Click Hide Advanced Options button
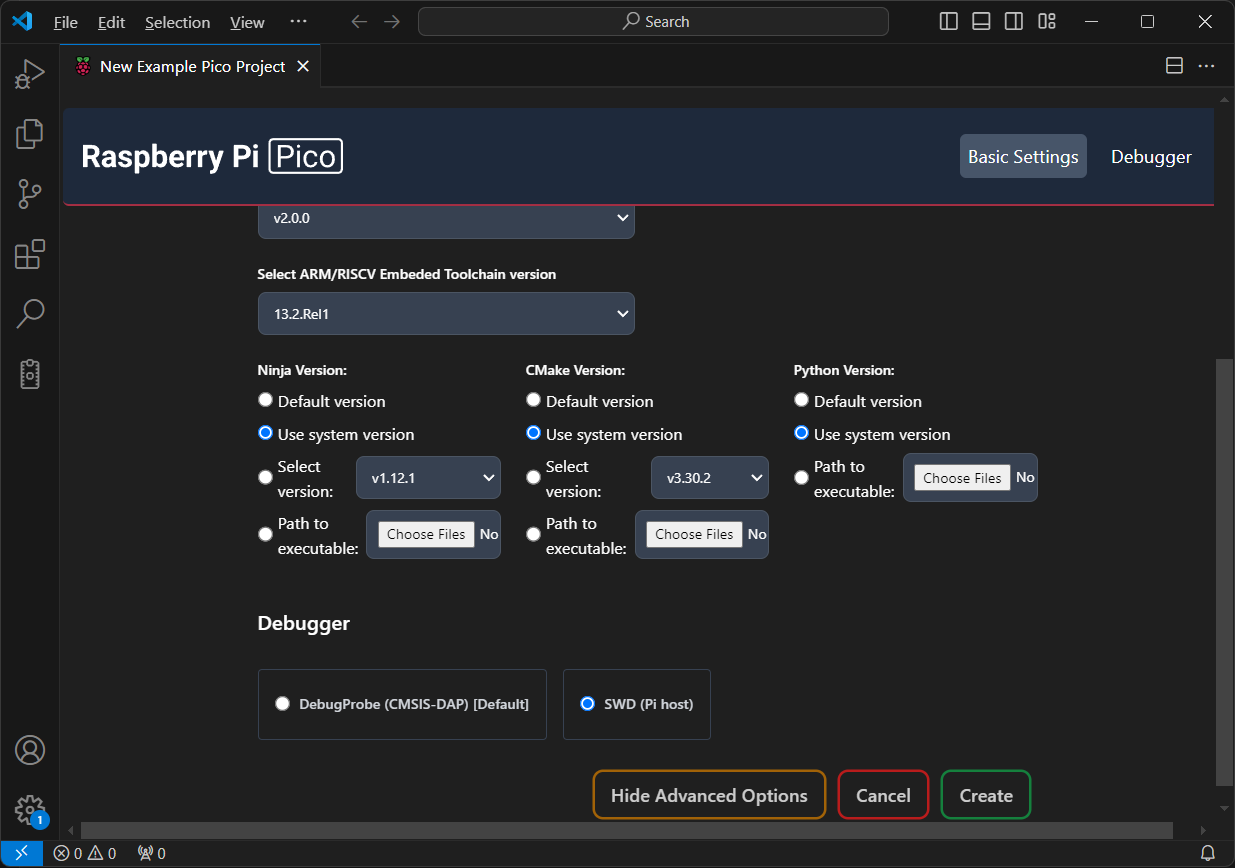This screenshot has height=868, width=1235. 709,795
